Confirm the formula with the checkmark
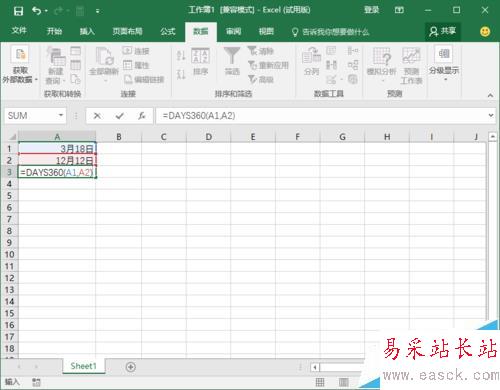The image size is (500, 390). pos(119,116)
